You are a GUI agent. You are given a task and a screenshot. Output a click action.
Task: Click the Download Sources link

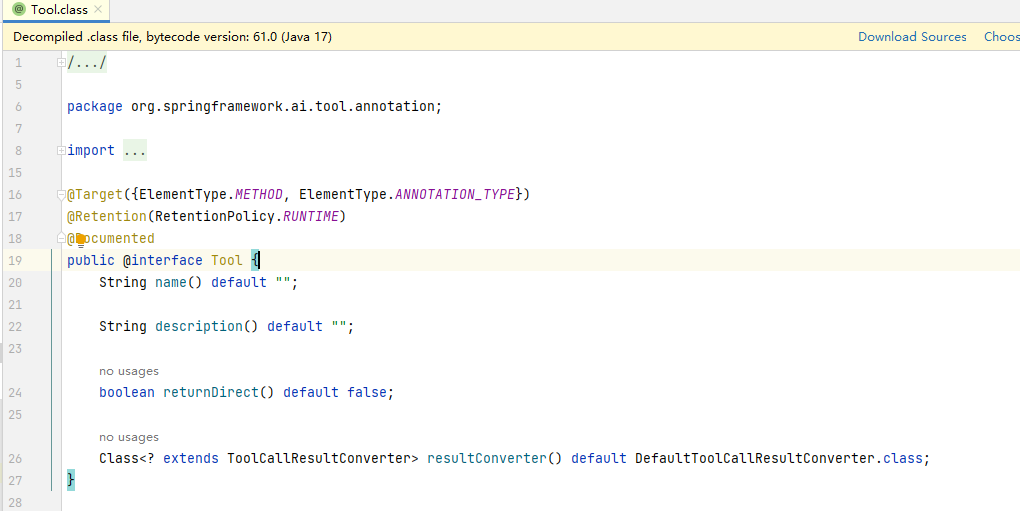(912, 37)
